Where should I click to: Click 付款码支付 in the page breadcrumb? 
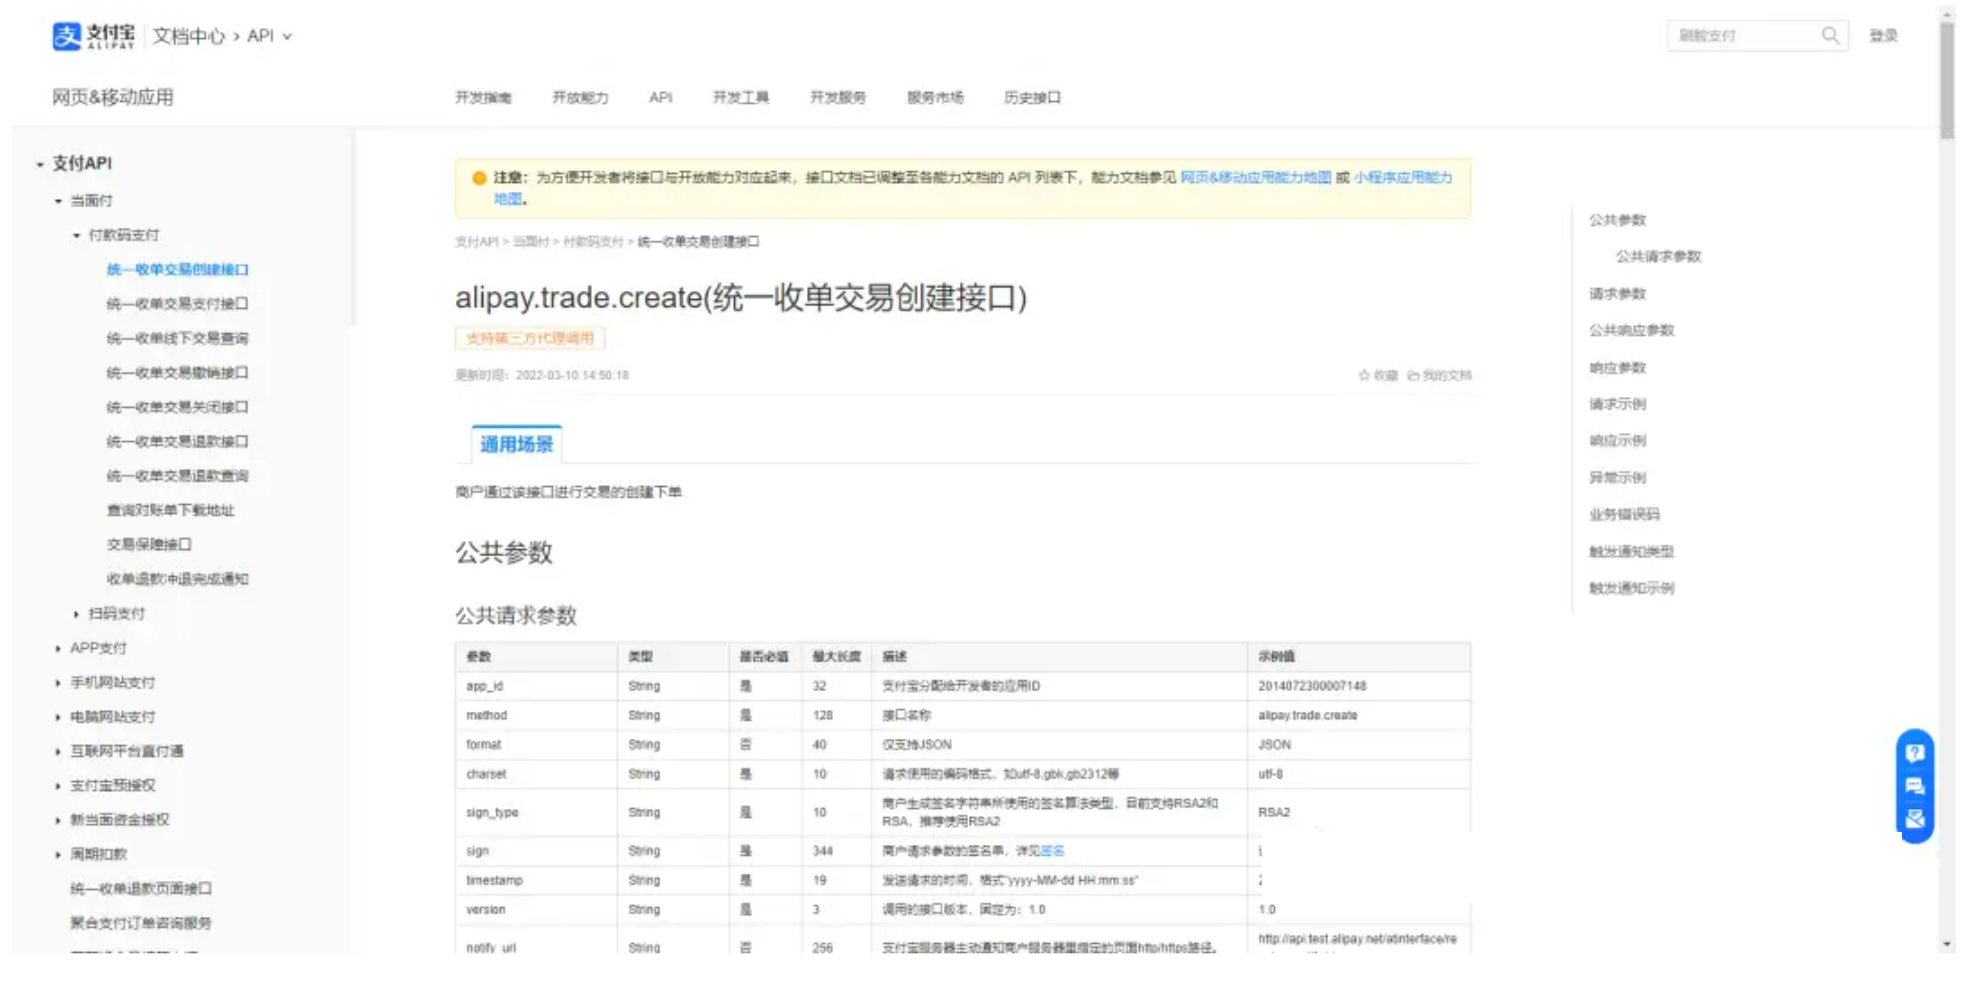[593, 242]
